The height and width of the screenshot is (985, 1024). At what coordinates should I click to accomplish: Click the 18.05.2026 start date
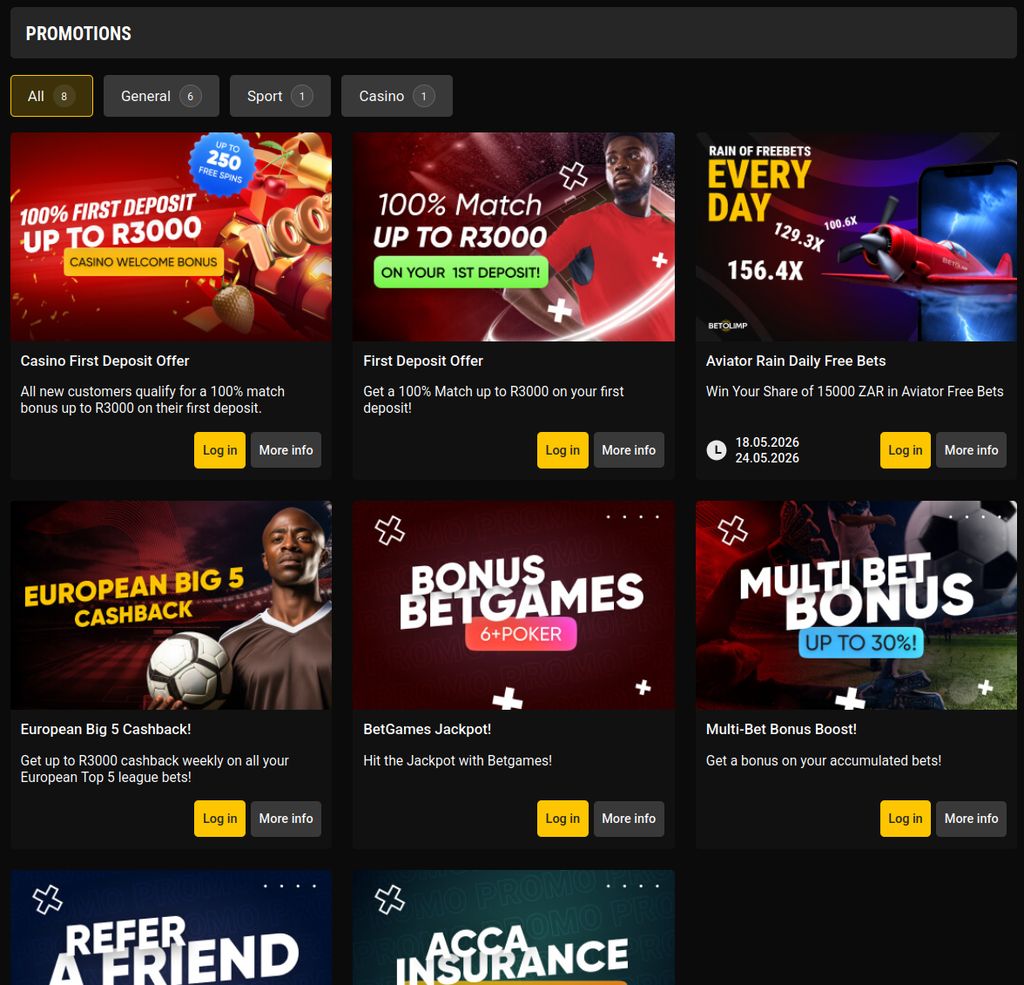767,442
